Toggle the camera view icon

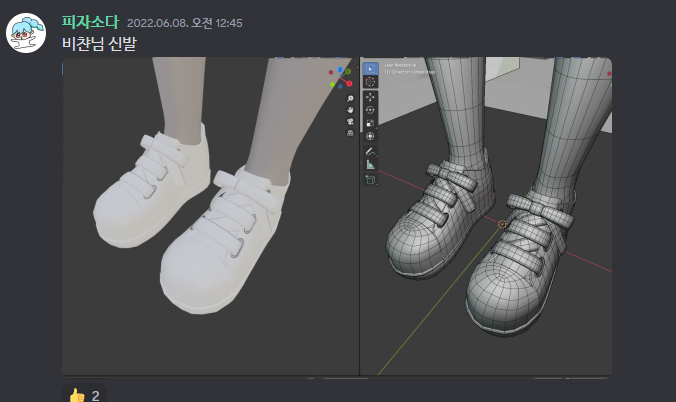[350, 122]
